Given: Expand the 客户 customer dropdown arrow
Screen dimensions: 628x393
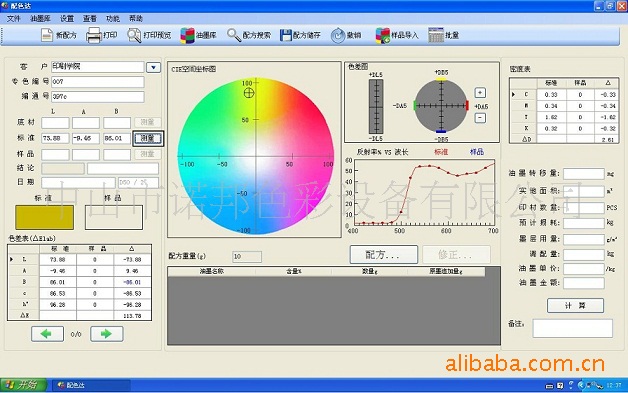Looking at the screenshot, I should tap(153, 67).
